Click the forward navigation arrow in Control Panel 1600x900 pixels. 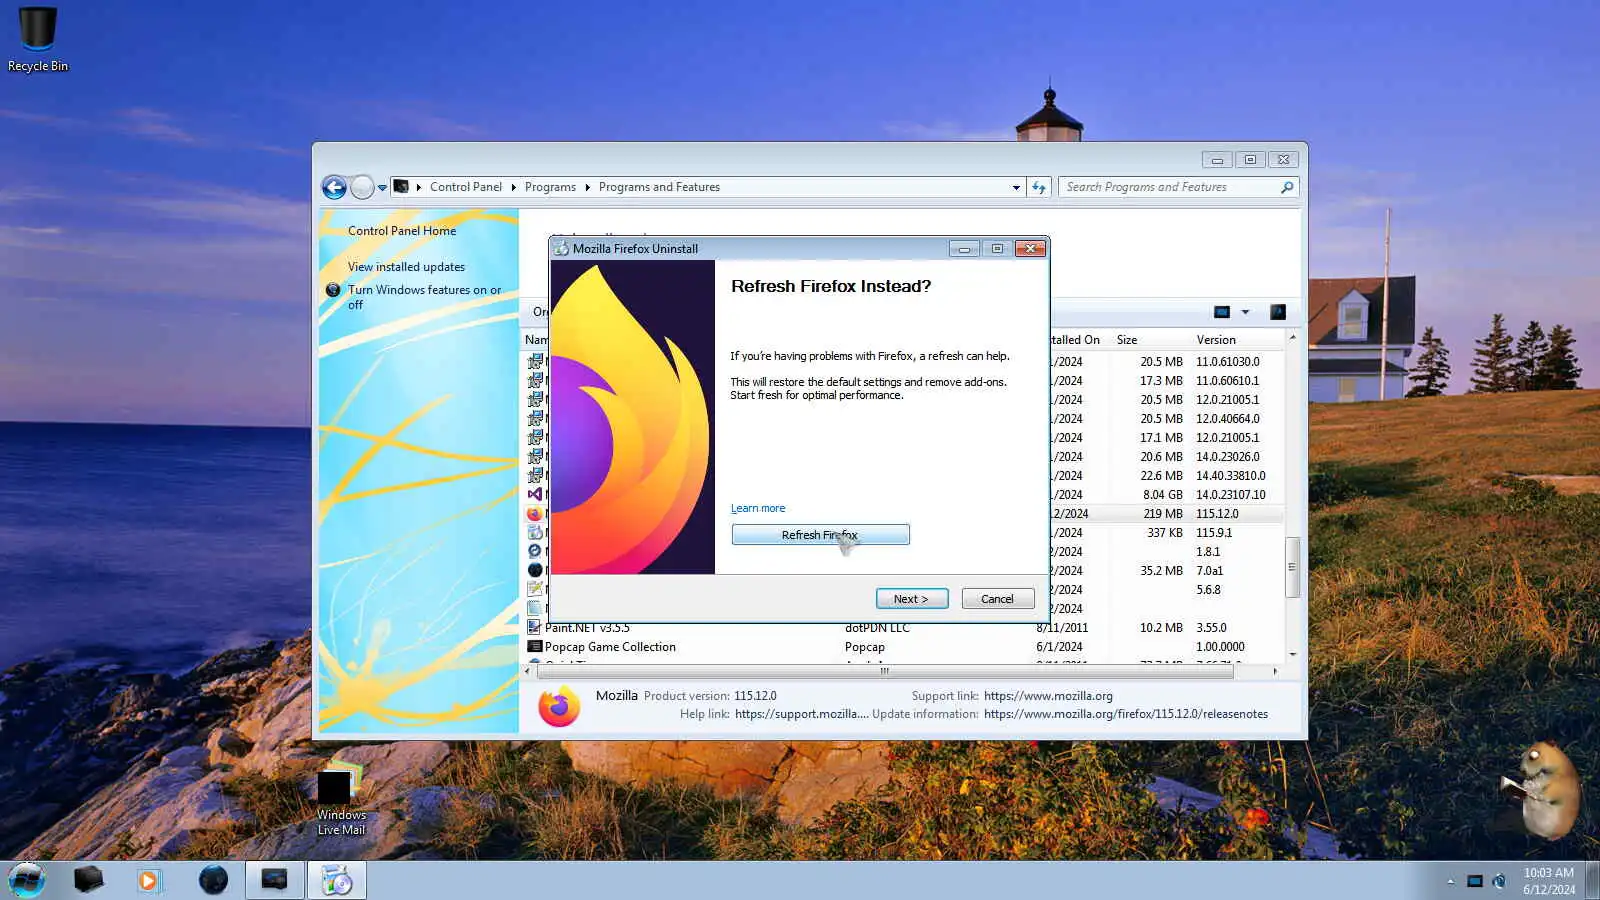[362, 187]
